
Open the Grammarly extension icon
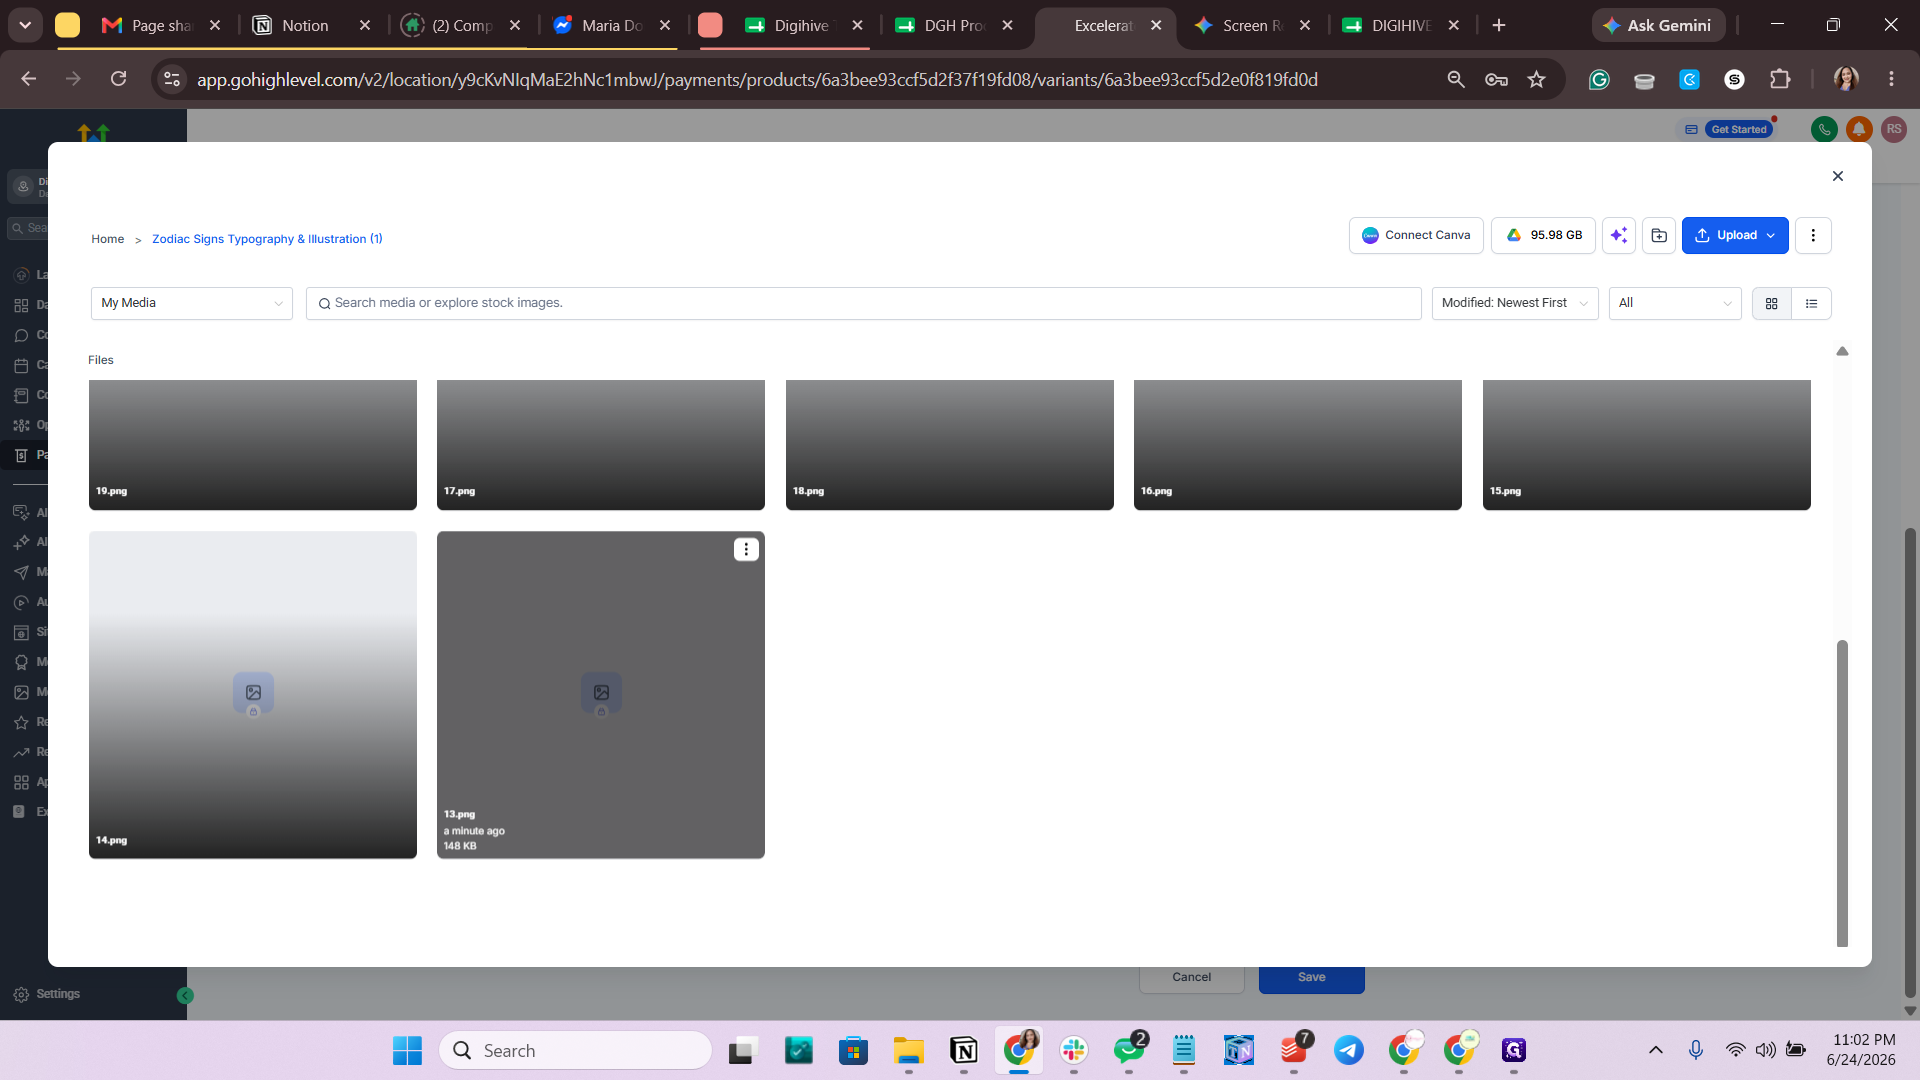click(1599, 79)
